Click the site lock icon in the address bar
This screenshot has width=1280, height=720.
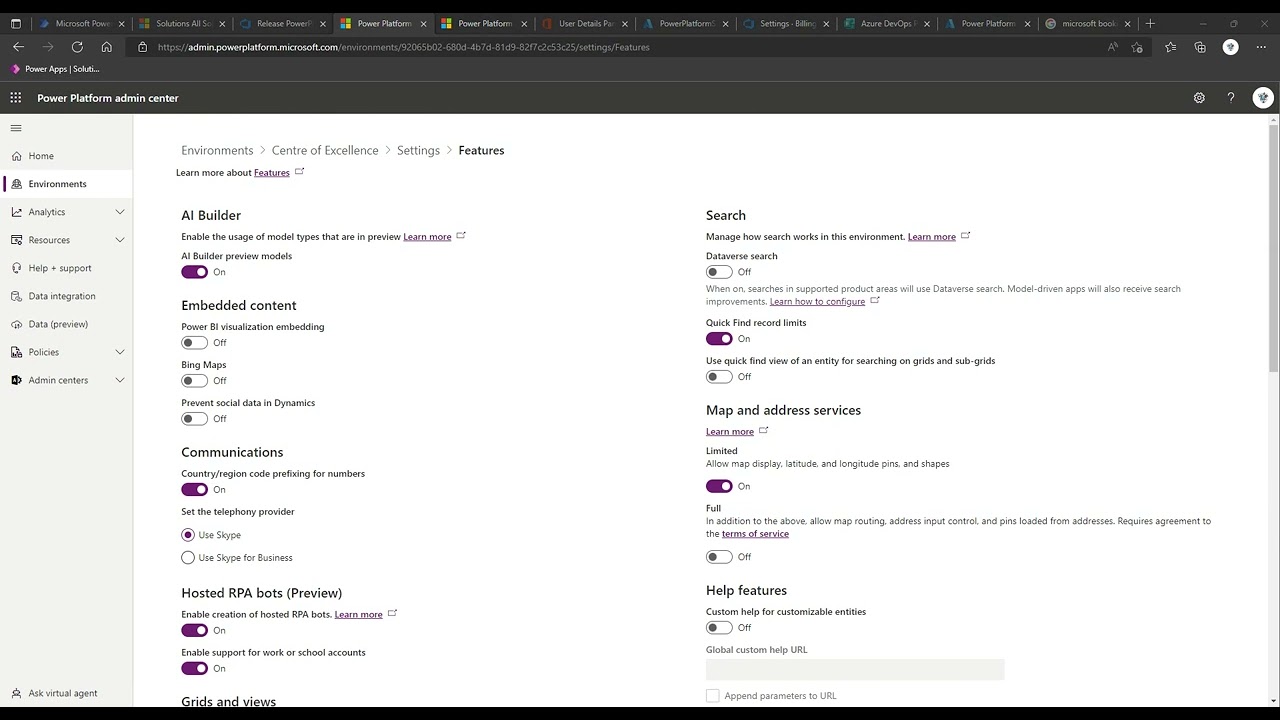[x=142, y=47]
